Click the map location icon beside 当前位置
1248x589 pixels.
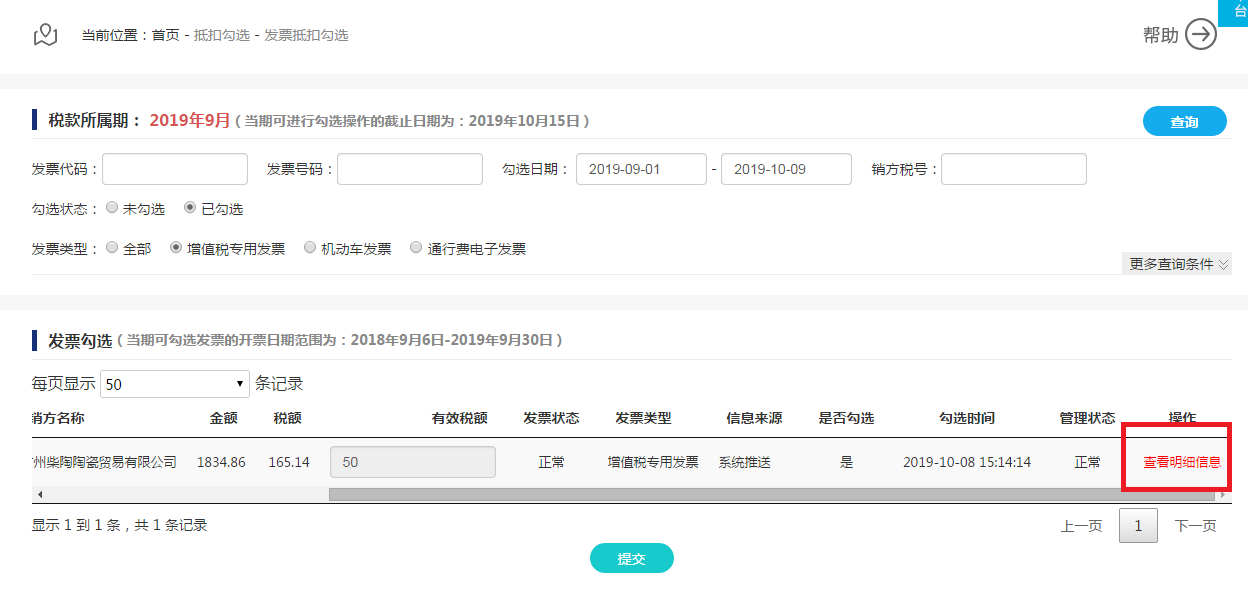(x=46, y=35)
